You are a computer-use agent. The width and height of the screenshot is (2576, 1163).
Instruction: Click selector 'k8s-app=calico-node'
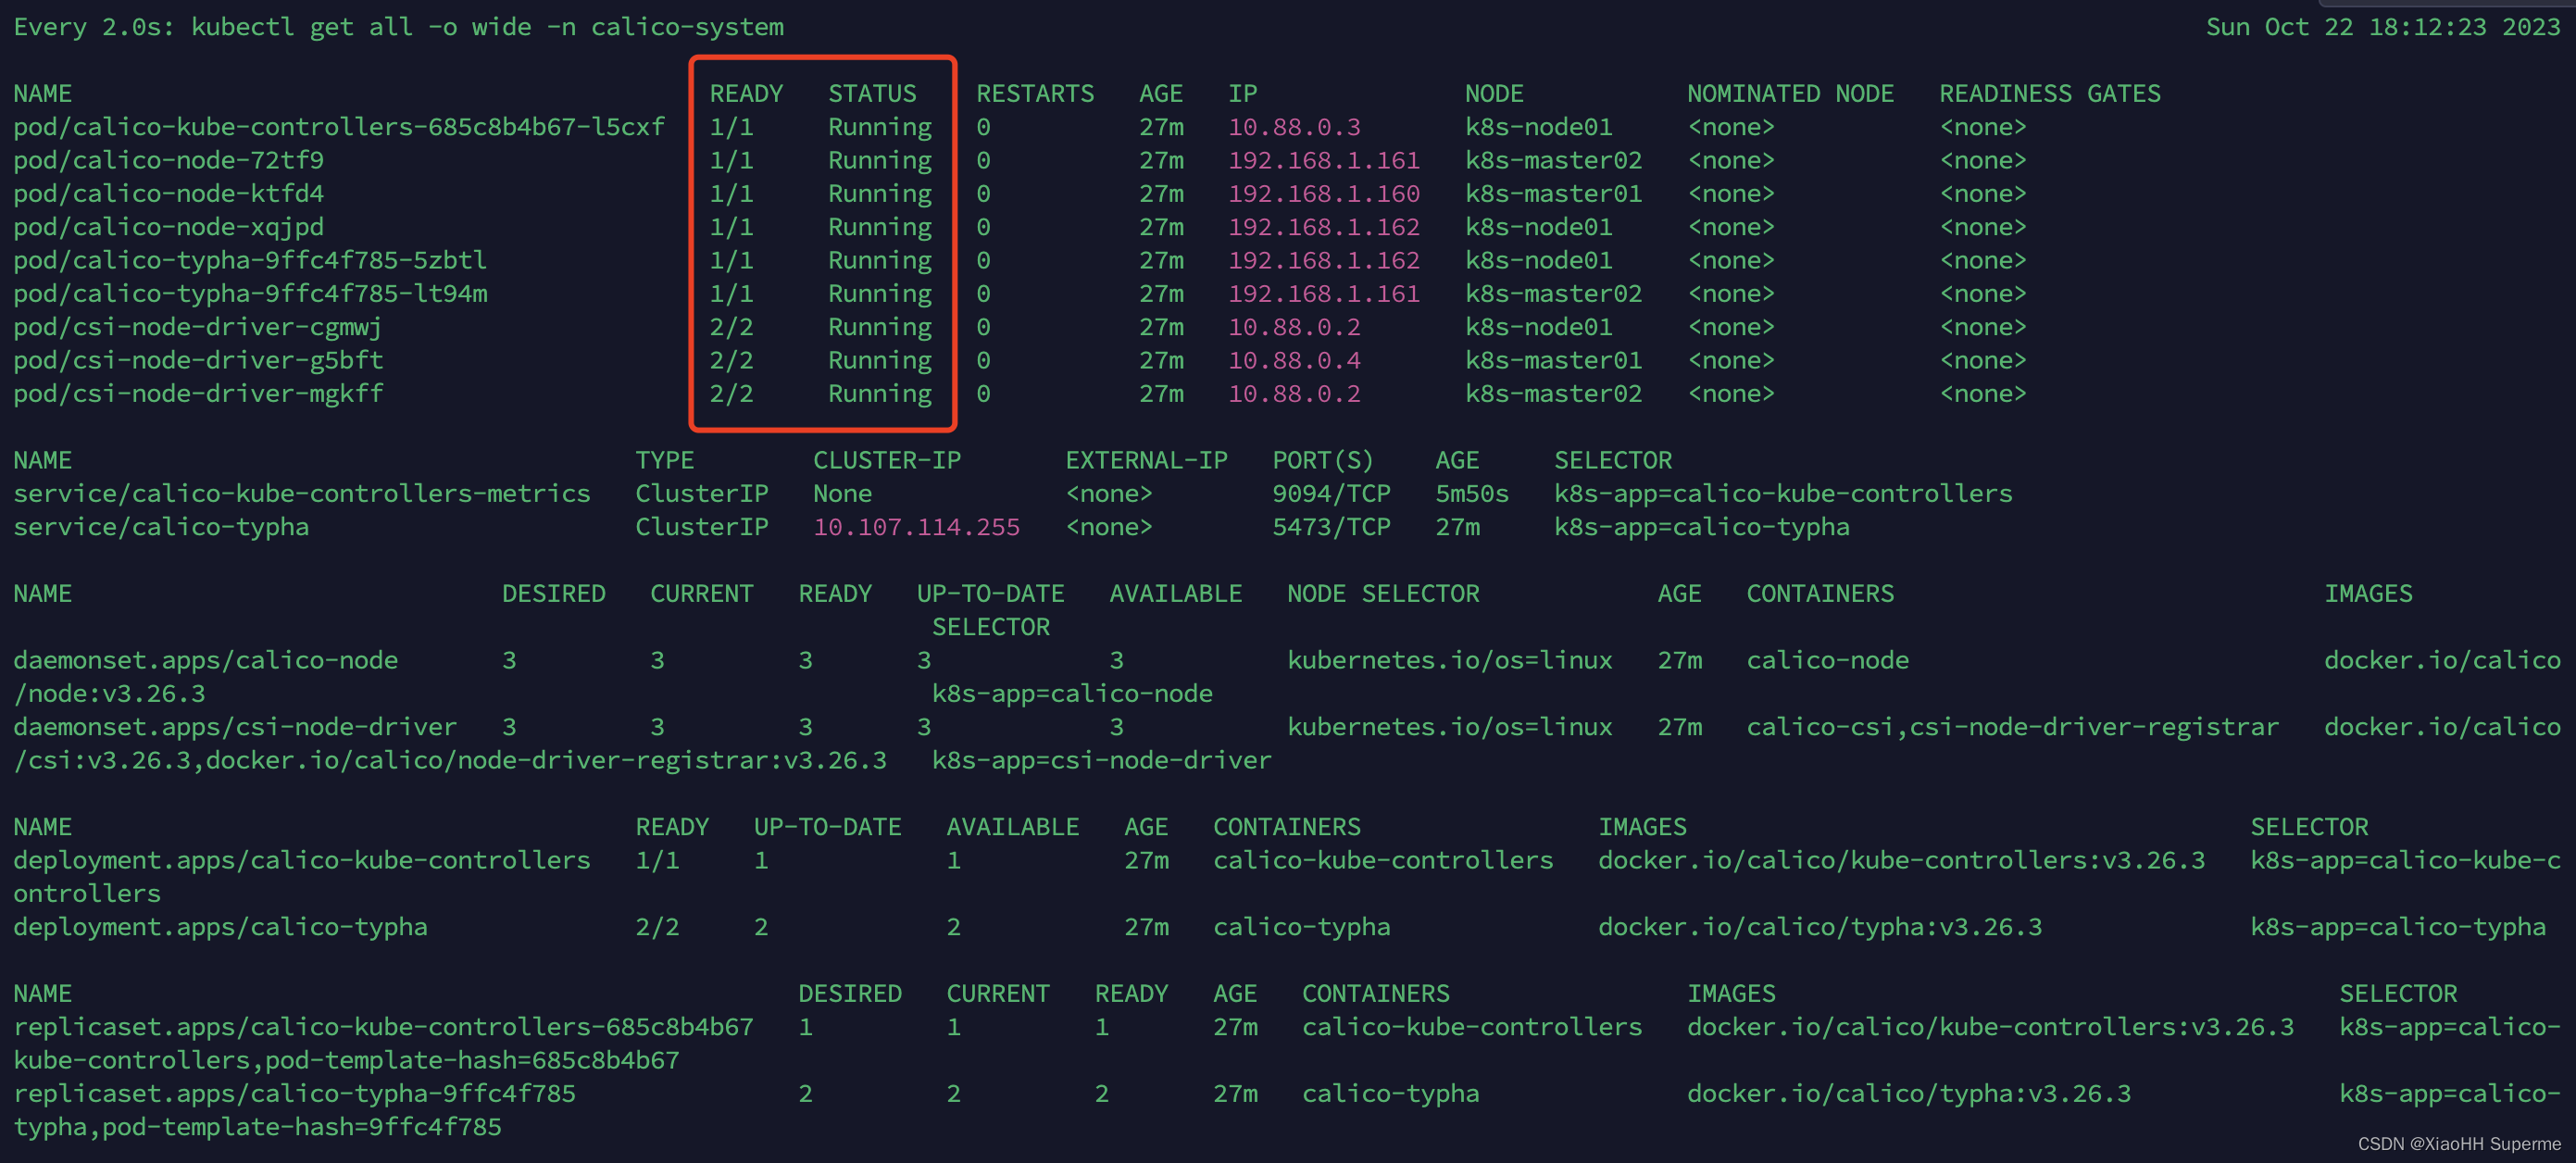click(1072, 693)
